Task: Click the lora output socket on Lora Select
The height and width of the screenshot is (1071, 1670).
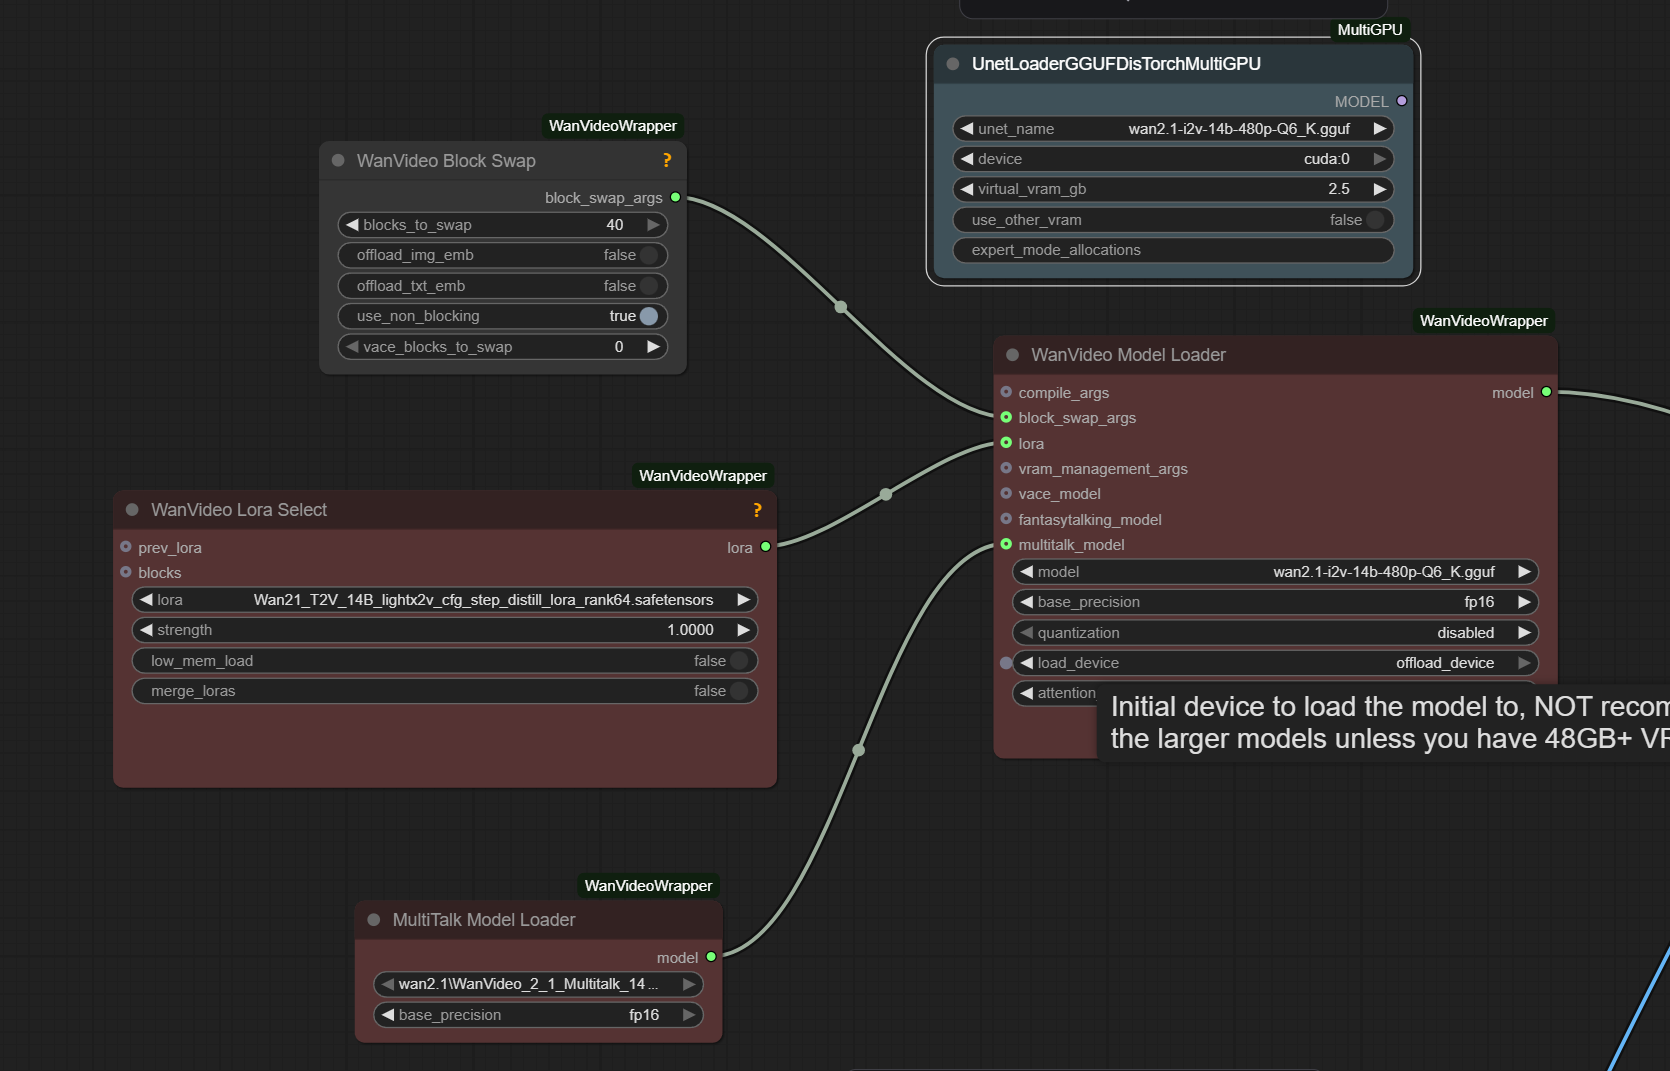Action: [x=766, y=547]
